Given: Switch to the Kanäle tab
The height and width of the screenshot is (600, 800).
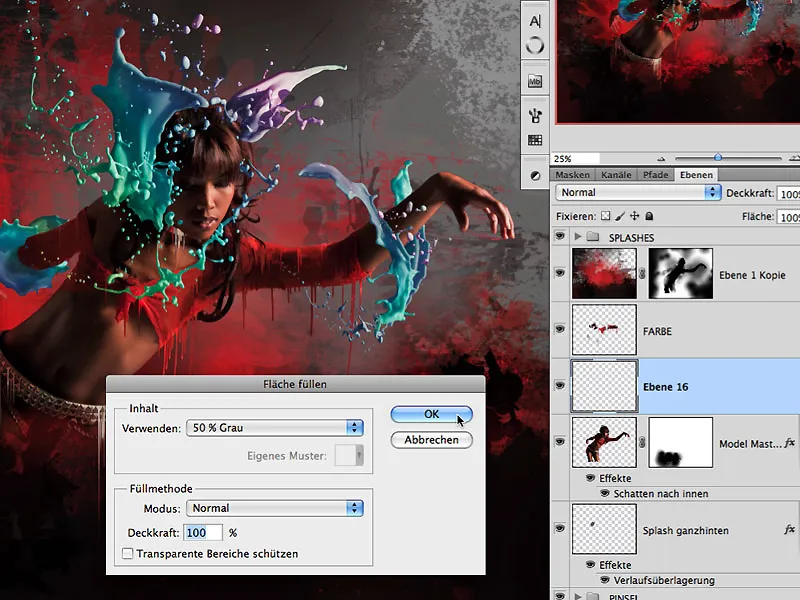Looking at the screenshot, I should 616,174.
